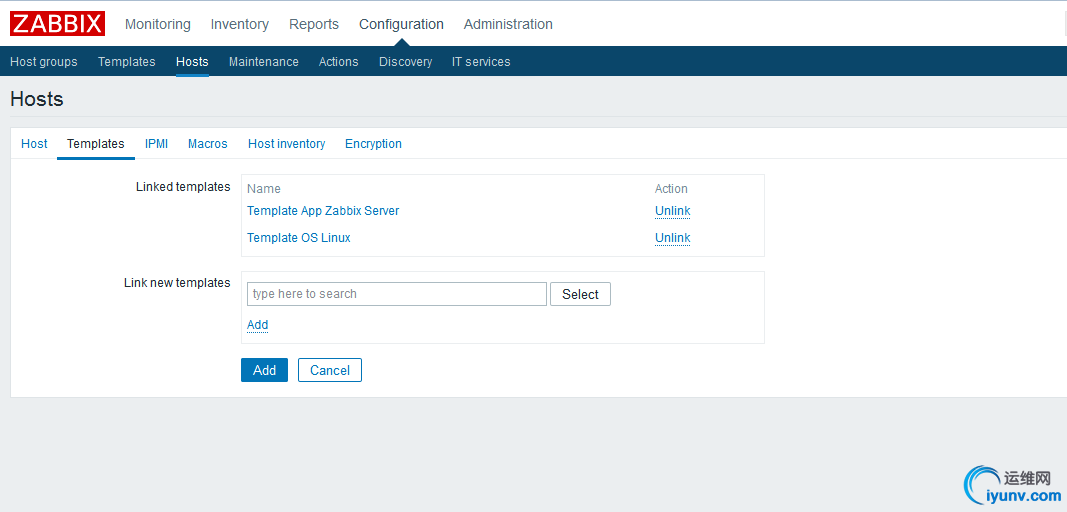Switch to the Macros tab
The width and height of the screenshot is (1067, 512).
point(208,144)
